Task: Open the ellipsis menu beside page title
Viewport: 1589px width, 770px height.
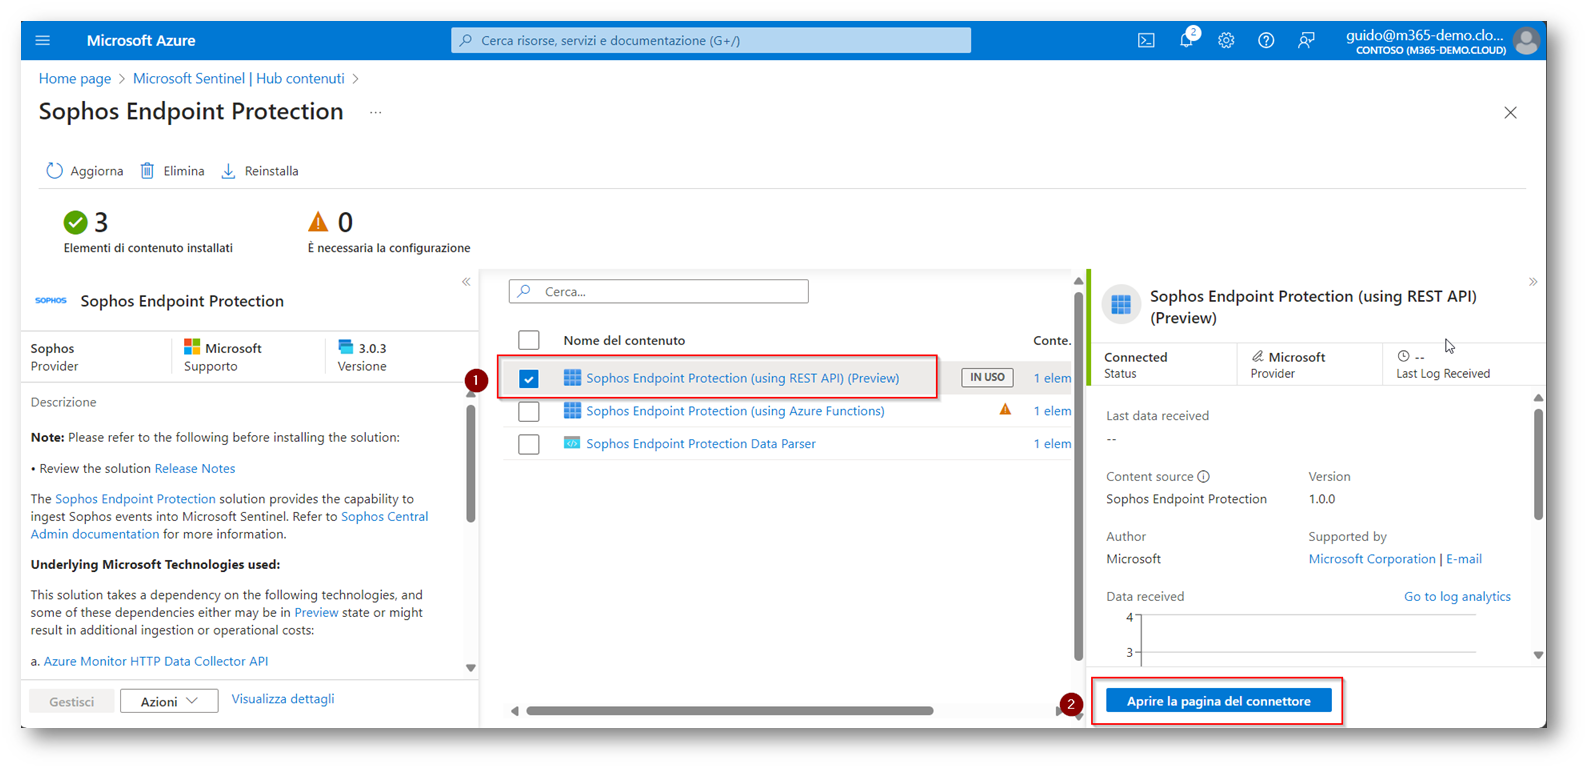Action: (x=375, y=113)
